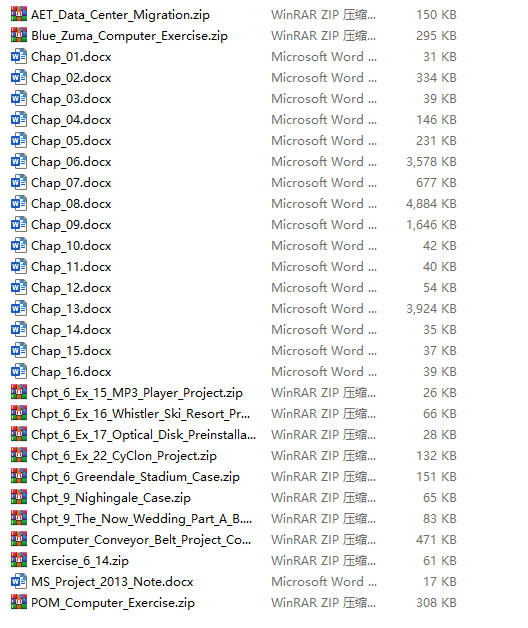Click the Word icon beside Chap_08.docx
This screenshot has width=528, height=628.
pyautogui.click(x=19, y=203)
